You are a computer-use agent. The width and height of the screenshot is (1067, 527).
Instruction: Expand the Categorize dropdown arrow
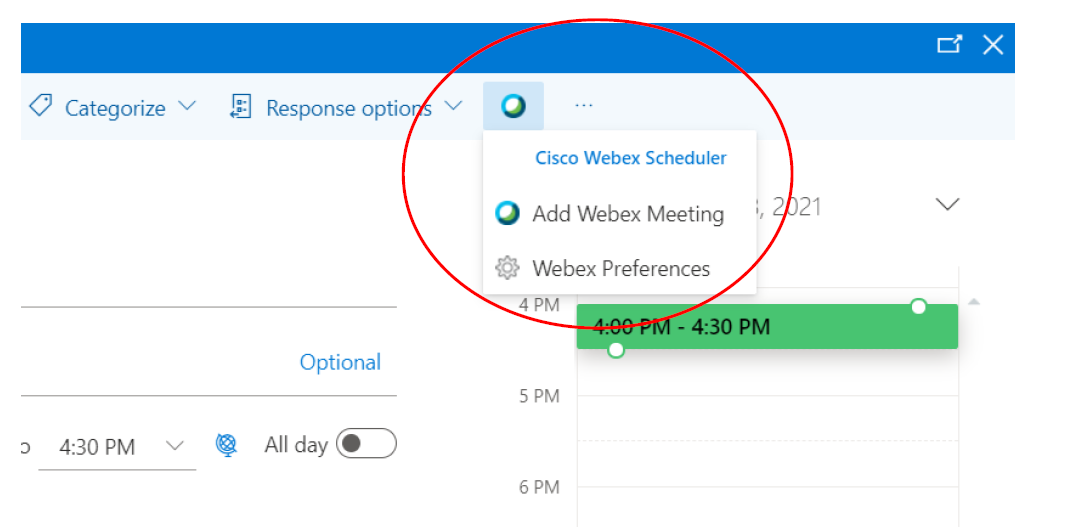point(187,106)
